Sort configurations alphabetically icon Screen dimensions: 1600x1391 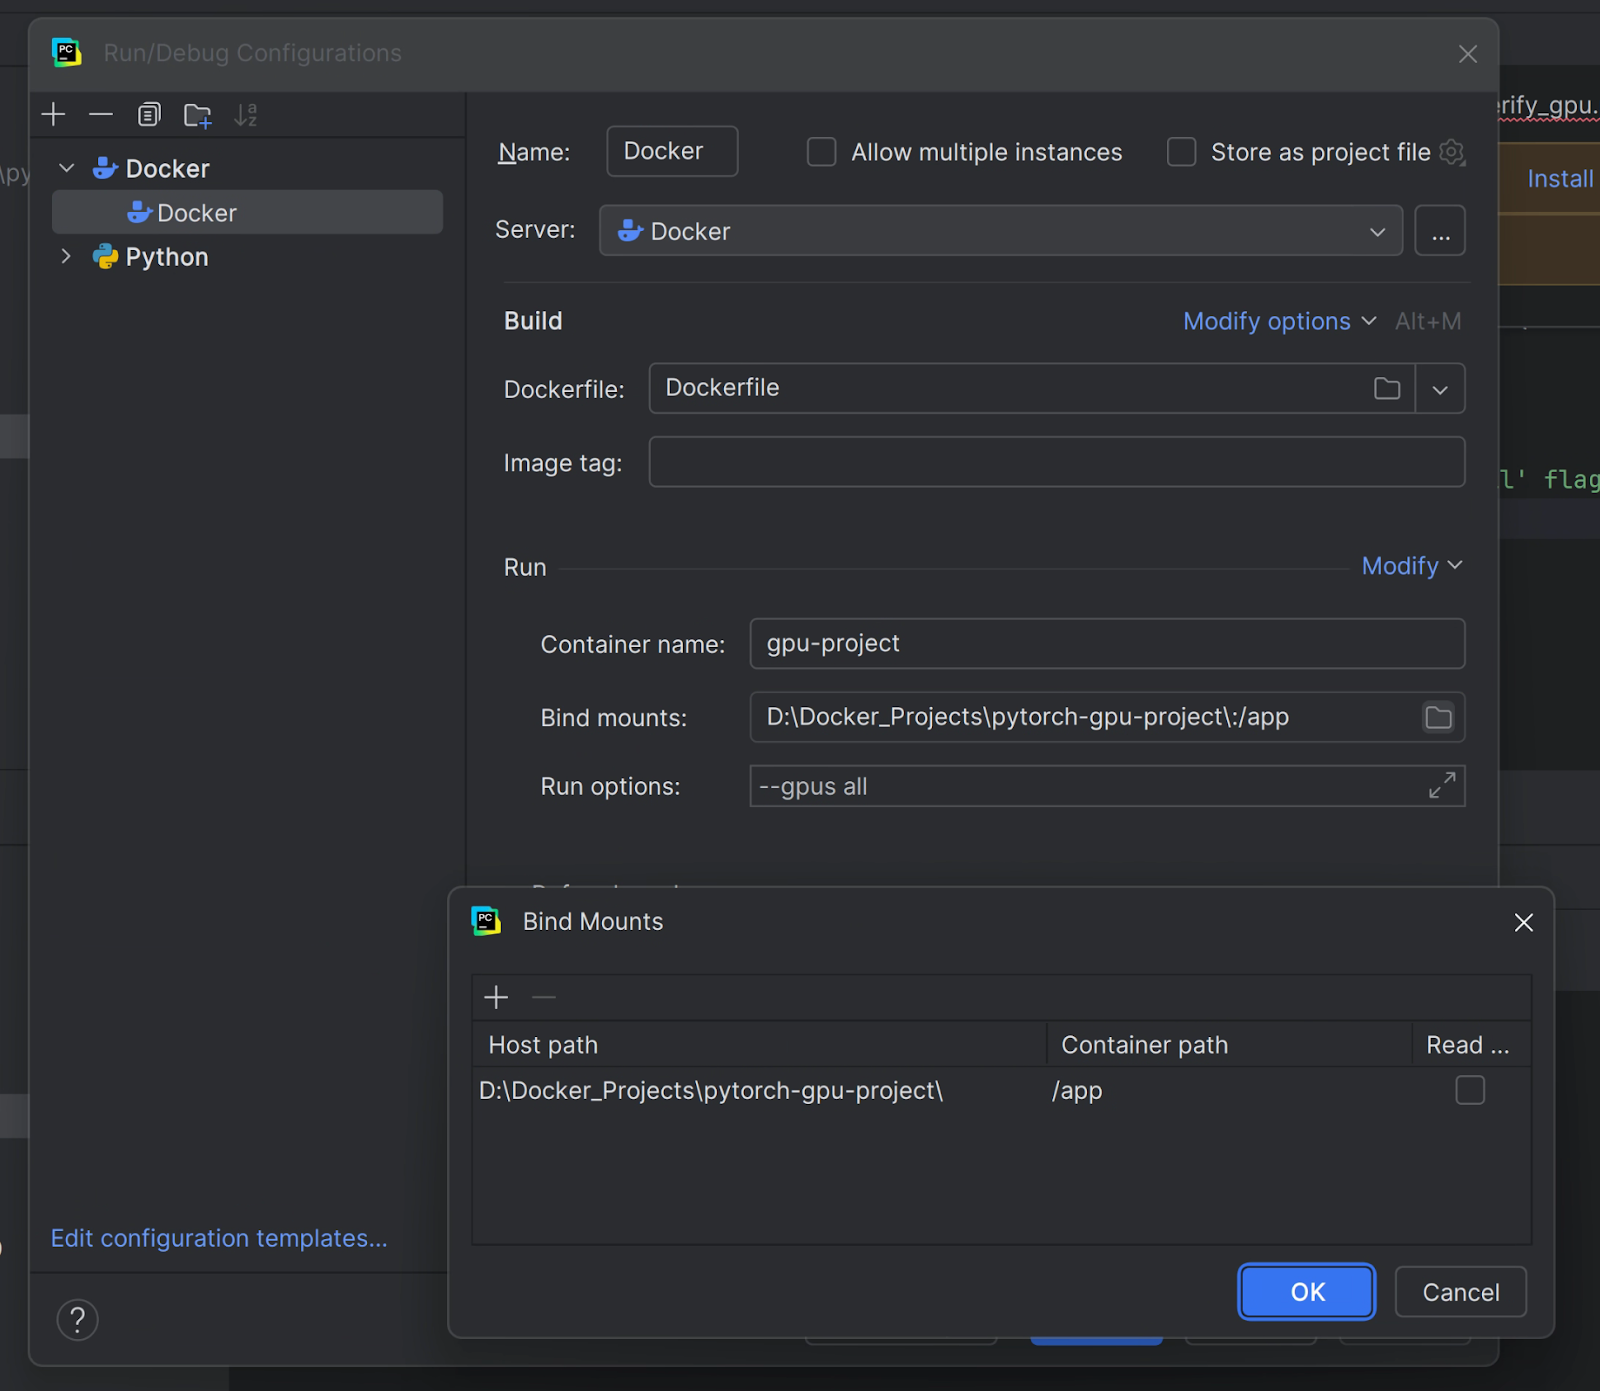coord(246,115)
